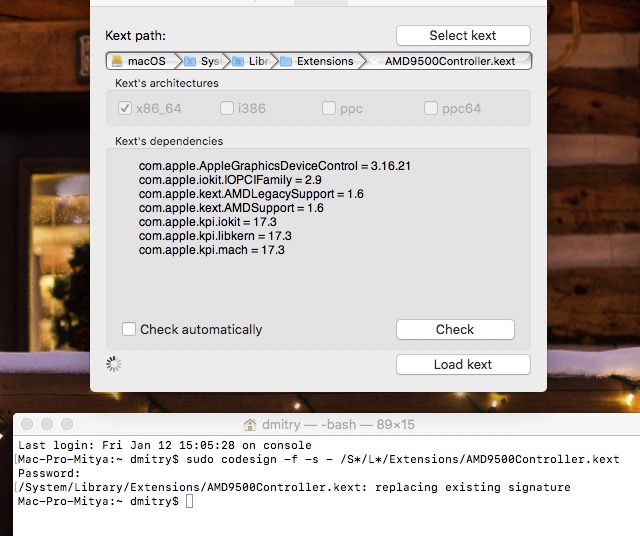640x536 pixels.
Task: Minimize the Terminal window
Action: point(47,424)
